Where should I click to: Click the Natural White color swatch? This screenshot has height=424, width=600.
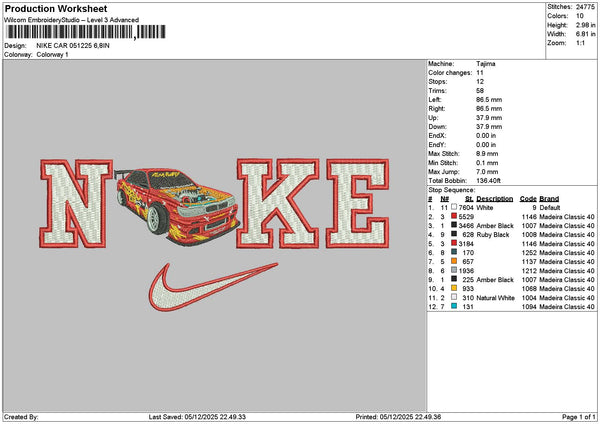pos(454,297)
